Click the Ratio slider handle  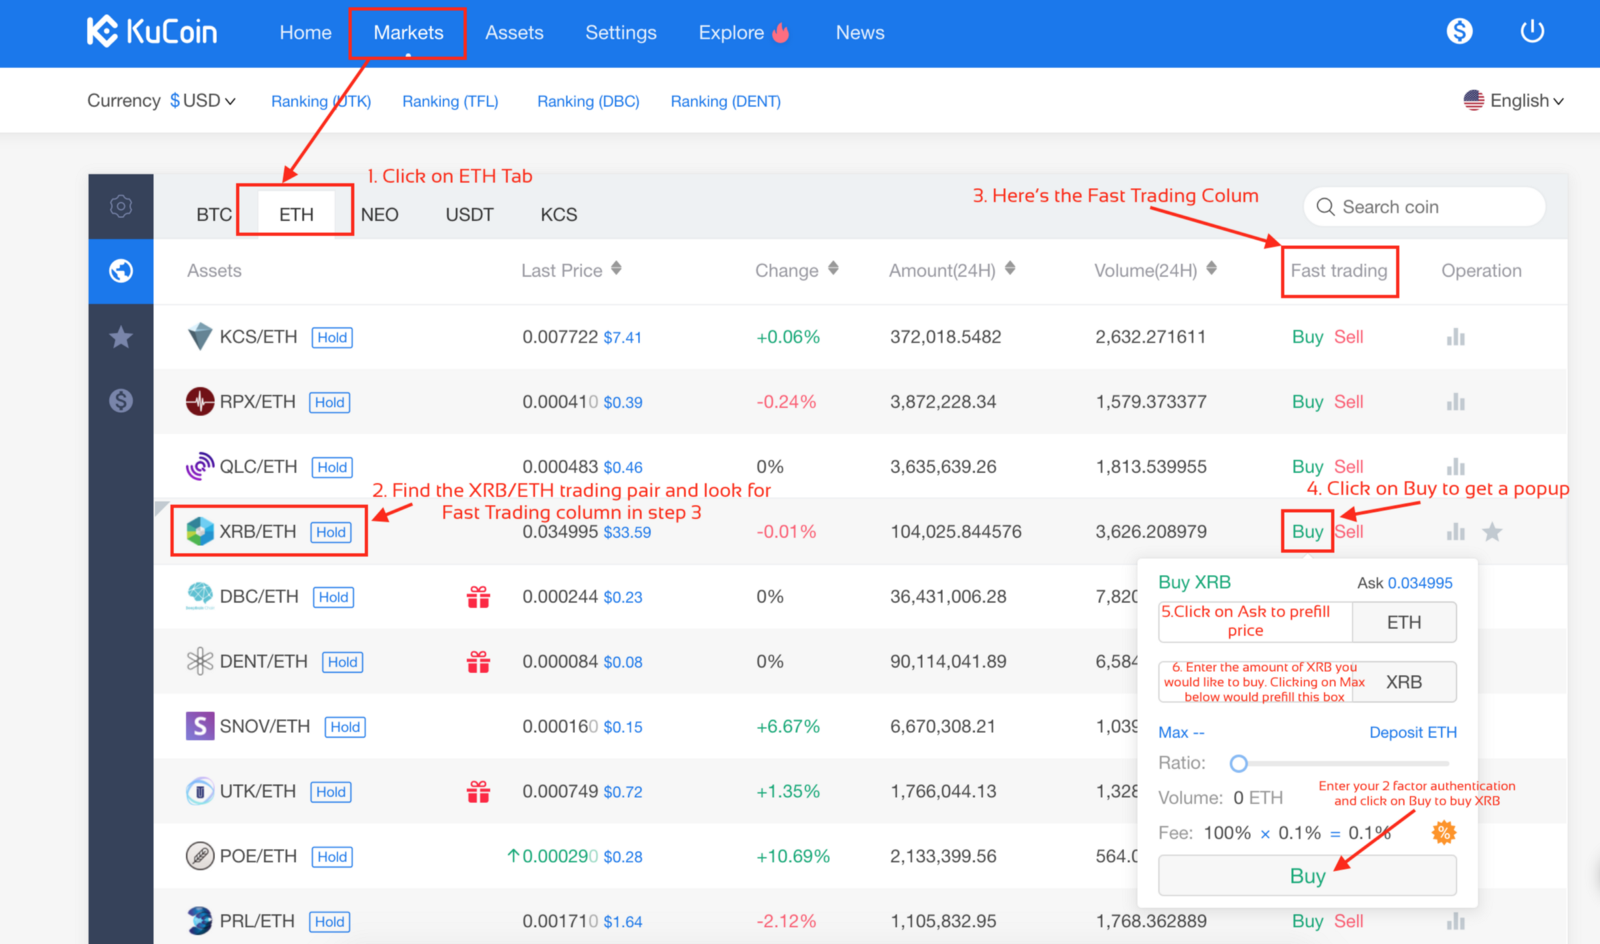tap(1239, 763)
